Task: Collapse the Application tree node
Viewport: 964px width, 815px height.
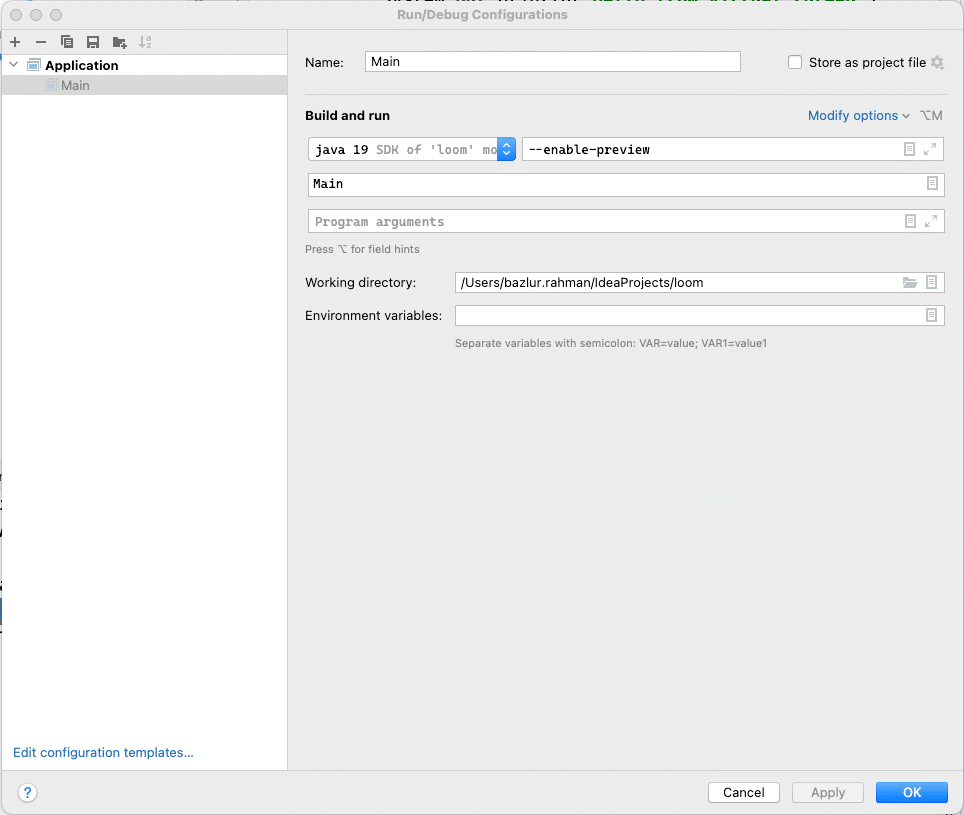Action: [14, 65]
